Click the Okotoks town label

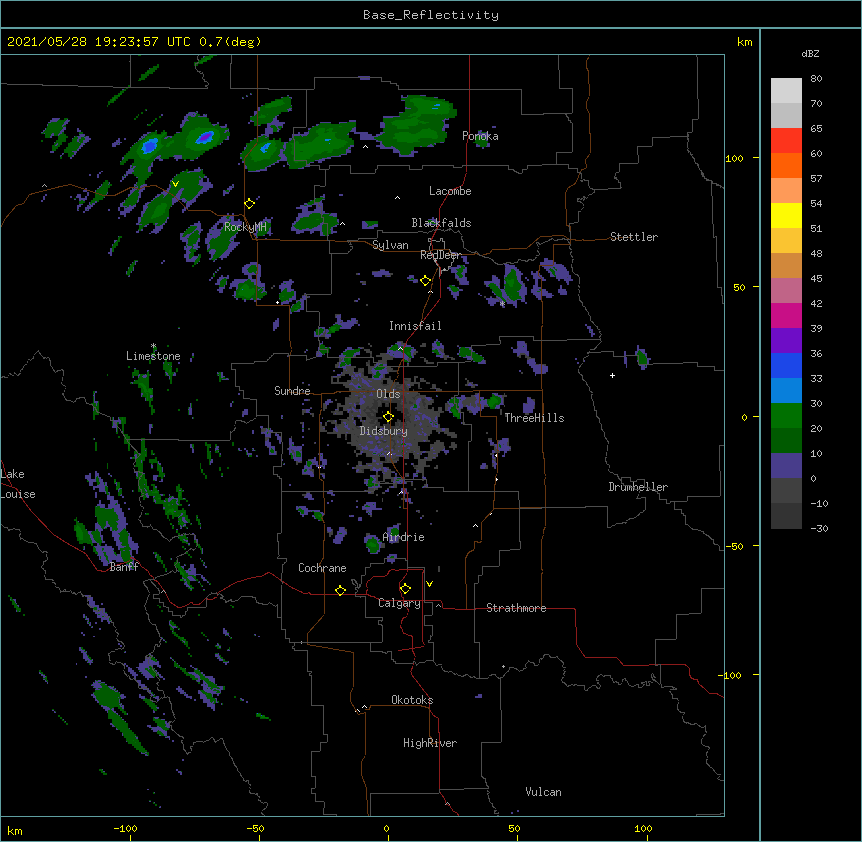(412, 700)
